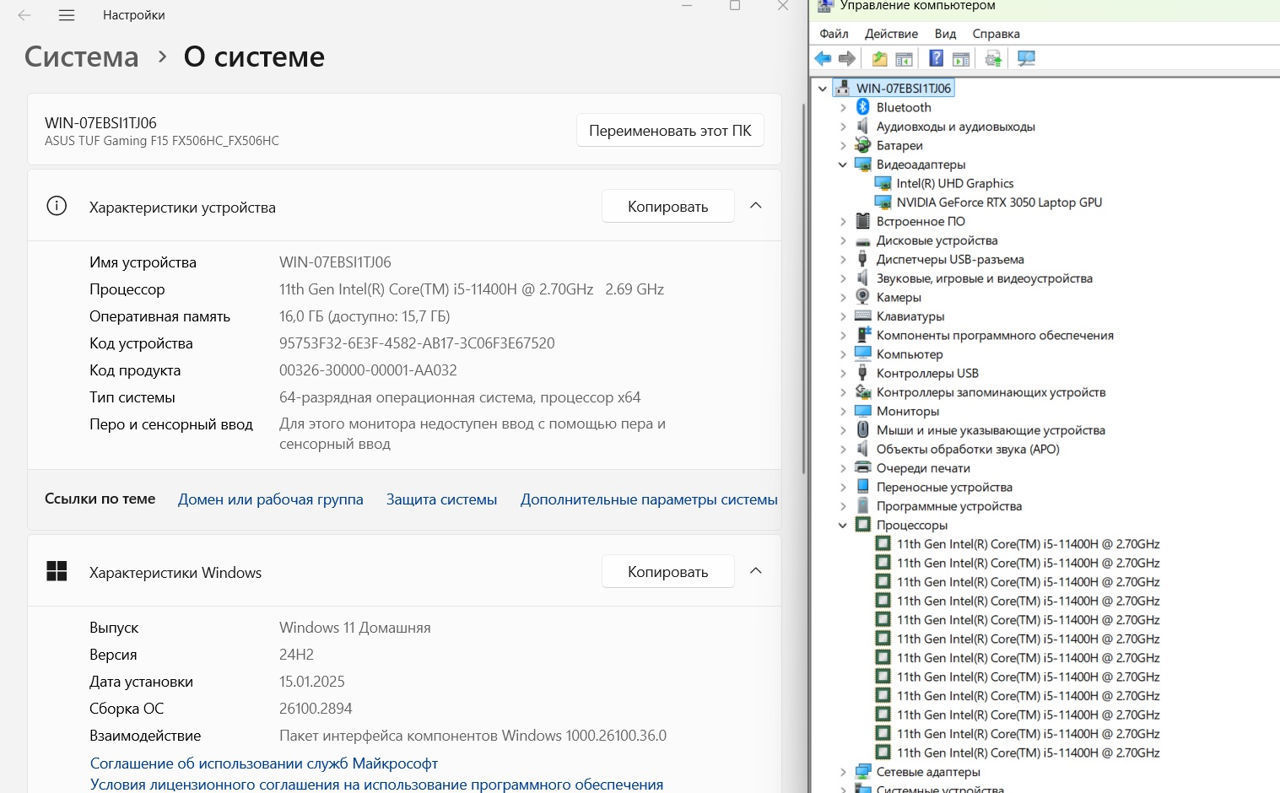Viewport: 1280px width, 793px height.
Task: Click Scan for hardware changes monitor icon
Action: pos(1026,59)
